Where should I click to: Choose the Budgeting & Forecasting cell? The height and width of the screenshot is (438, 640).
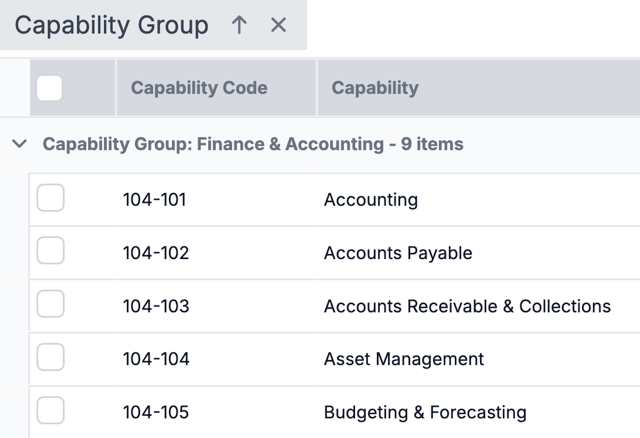click(425, 412)
